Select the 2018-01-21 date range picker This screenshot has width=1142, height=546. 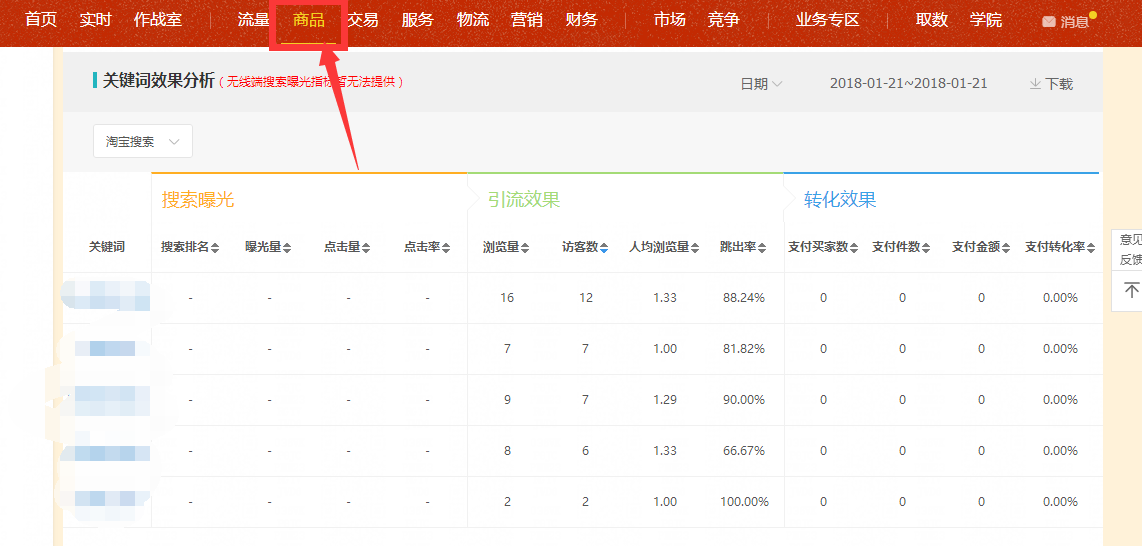908,83
